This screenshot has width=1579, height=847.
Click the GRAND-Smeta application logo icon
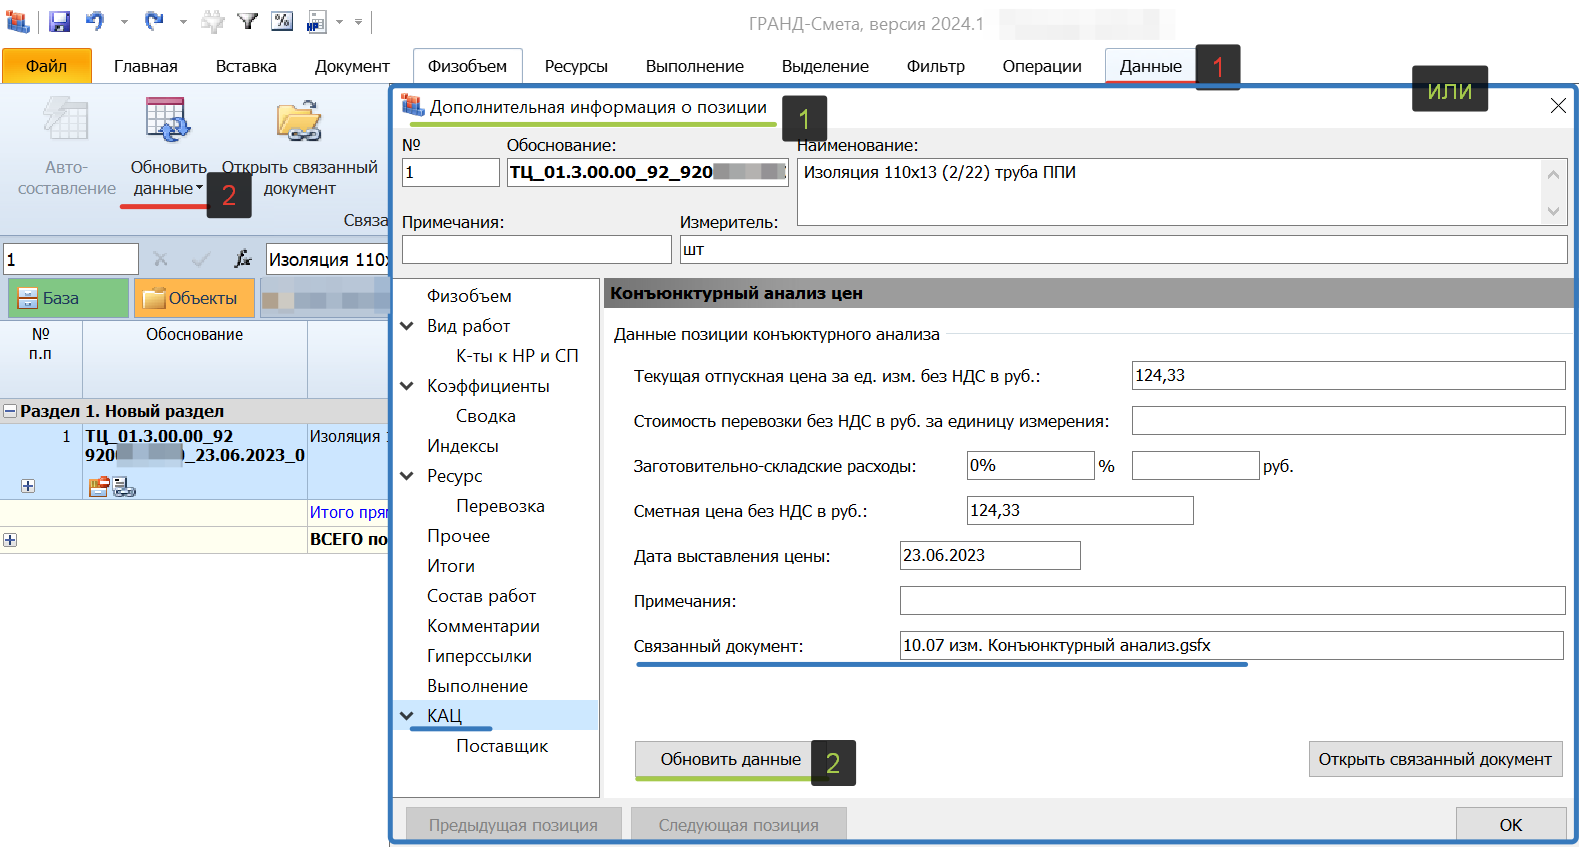point(17,21)
